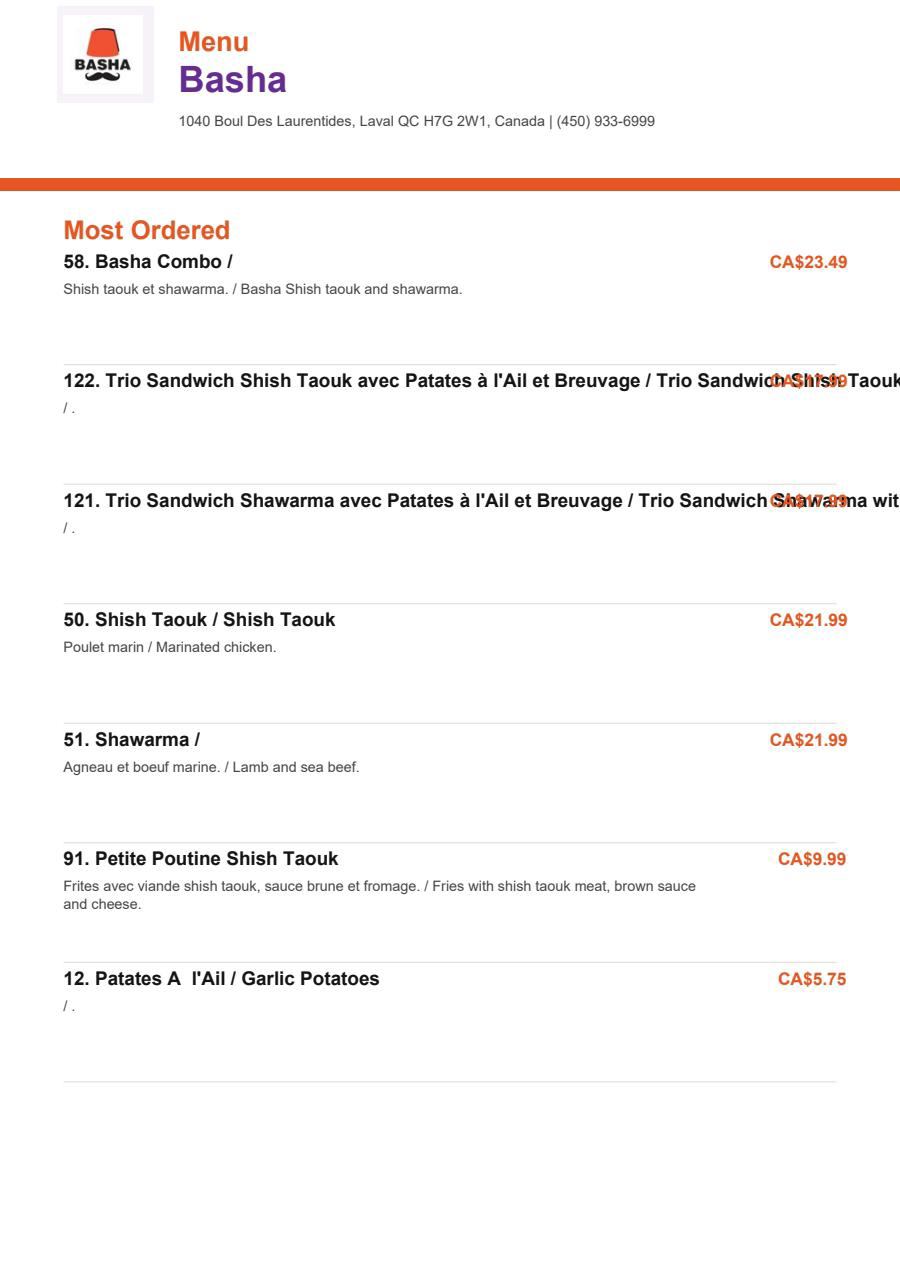Click the CA$5.75 garlic potatoes price

[812, 979]
